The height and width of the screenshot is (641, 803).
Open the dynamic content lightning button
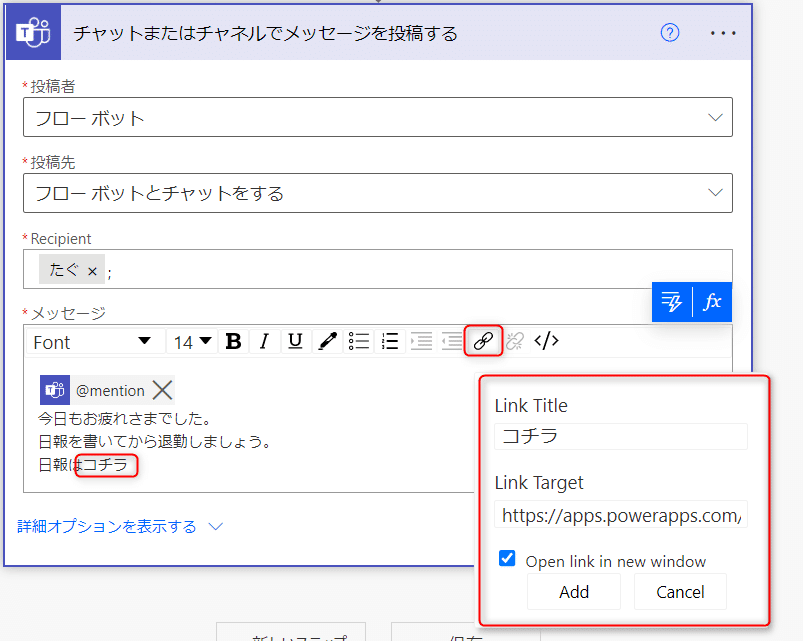coord(671,302)
